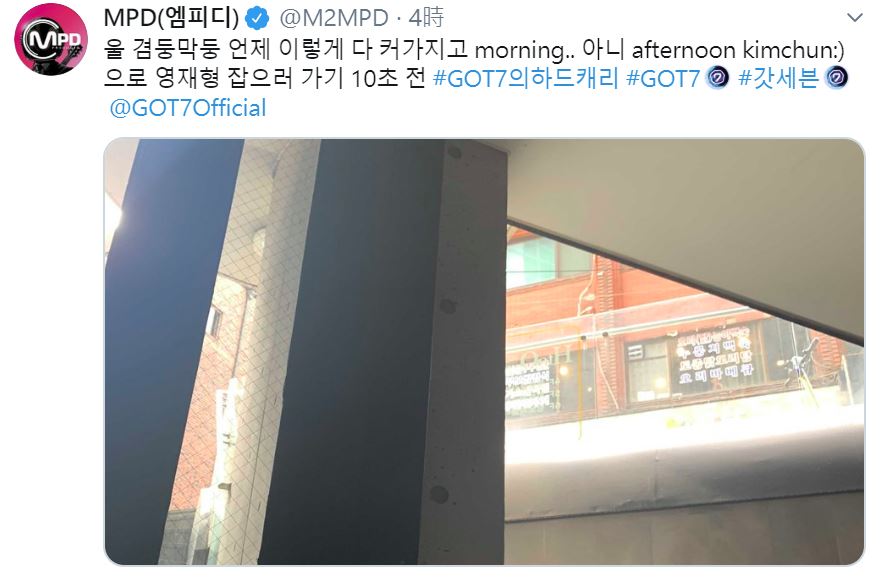880x587 pixels.
Task: Click the emoji icon after #GOT7
Action: tap(717, 77)
